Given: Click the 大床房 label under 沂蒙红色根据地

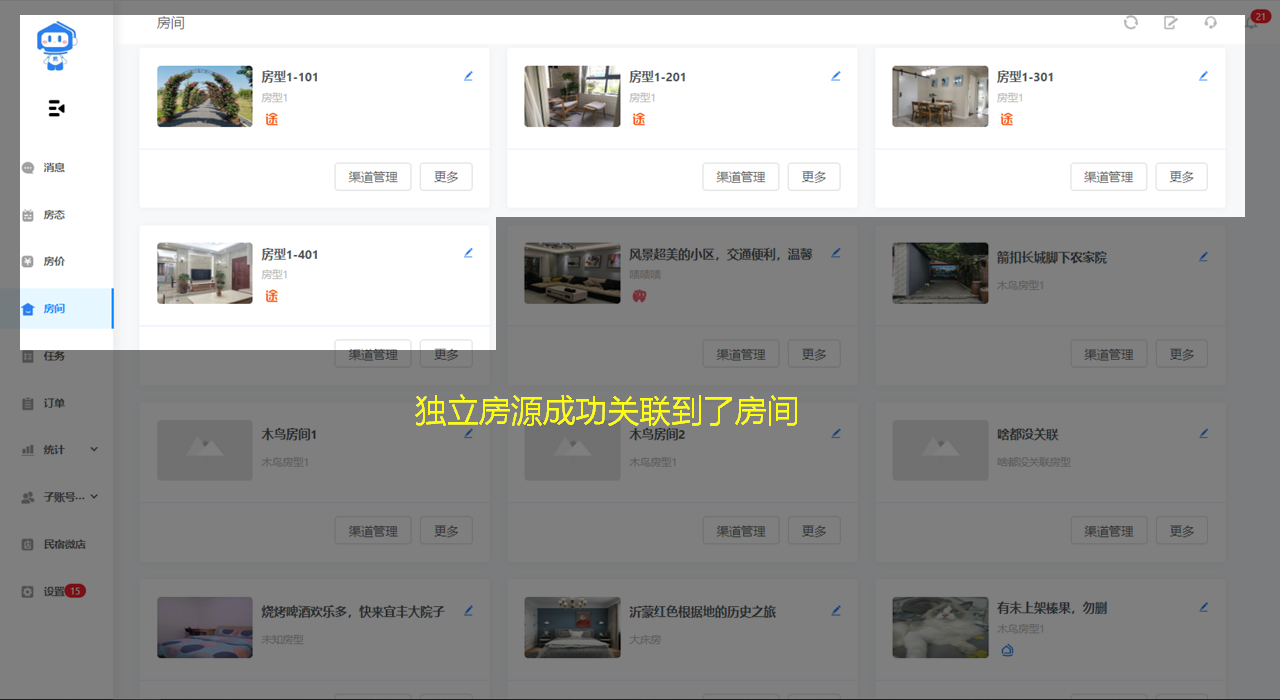Looking at the screenshot, I should pyautogui.click(x=645, y=639).
